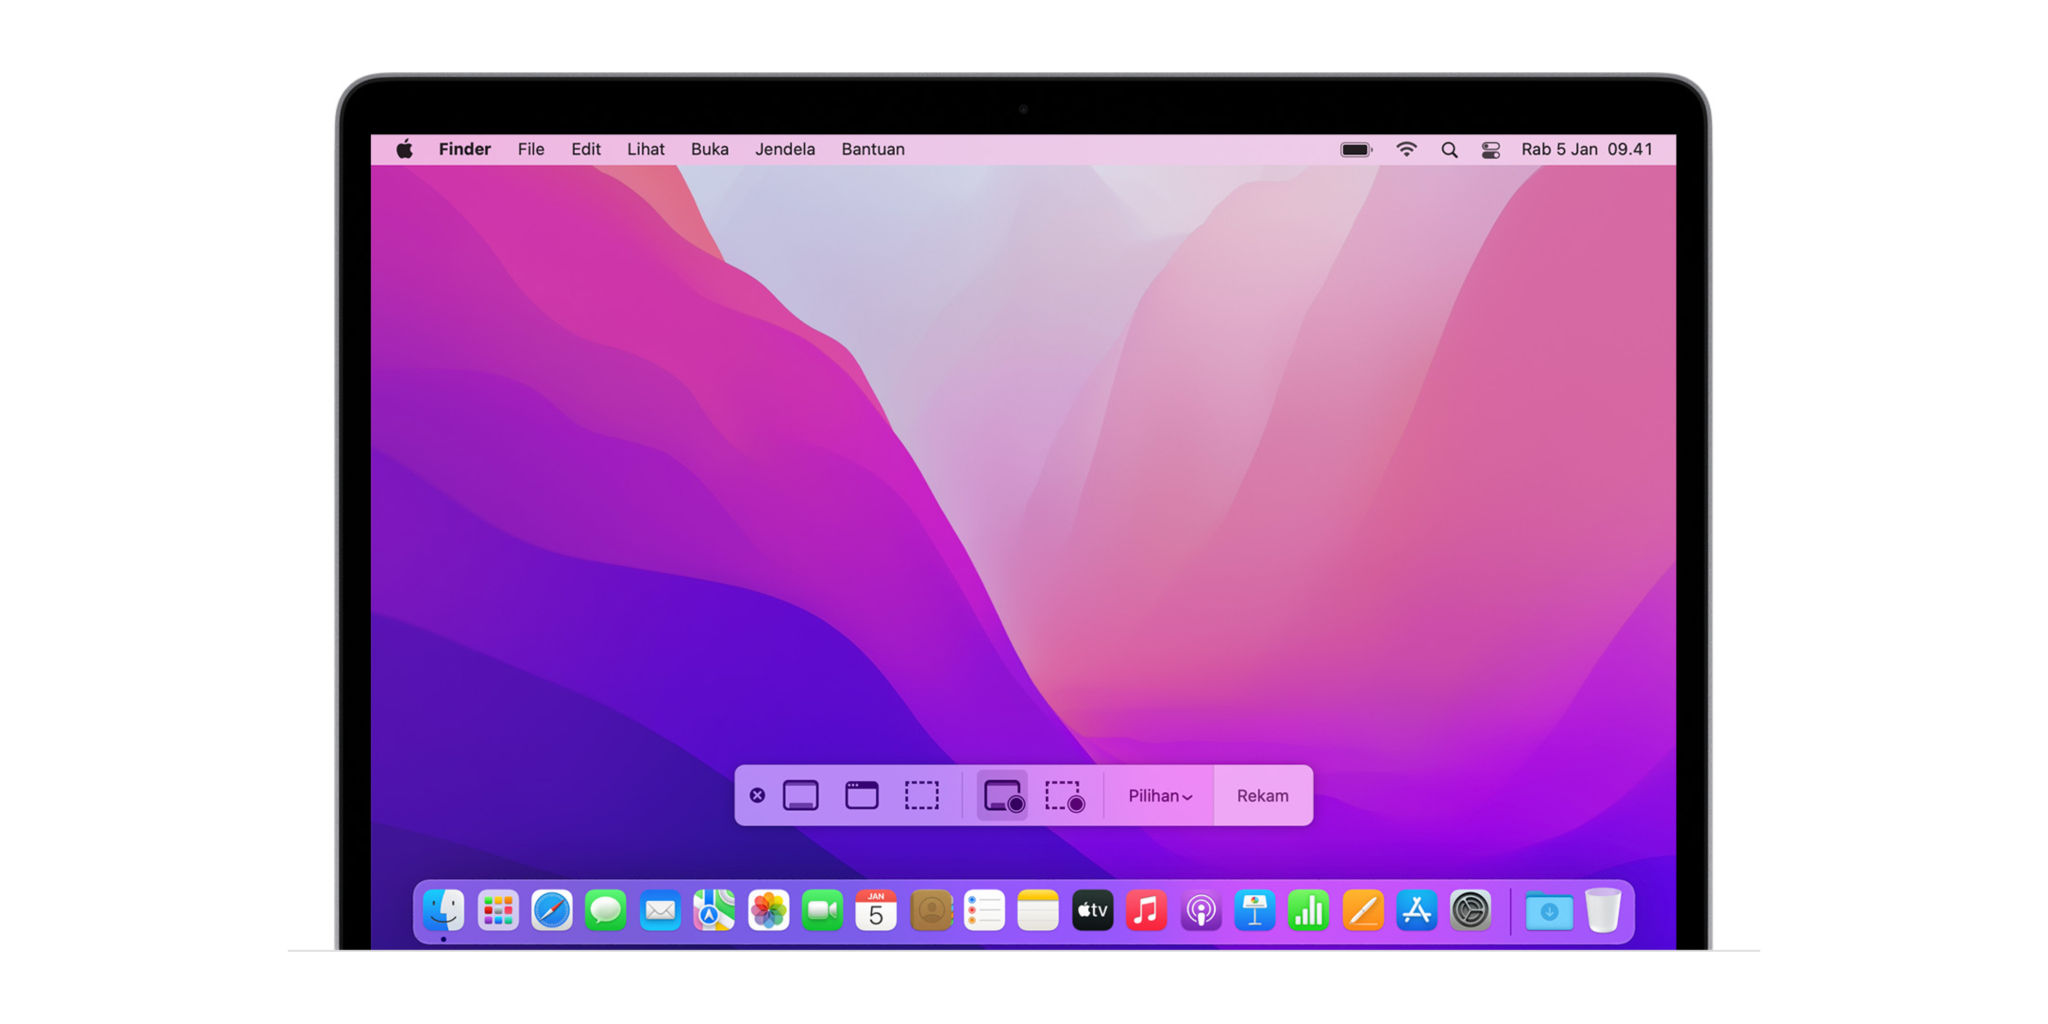Select record selected portion option
The width and height of the screenshot is (2048, 1024).
(1064, 796)
